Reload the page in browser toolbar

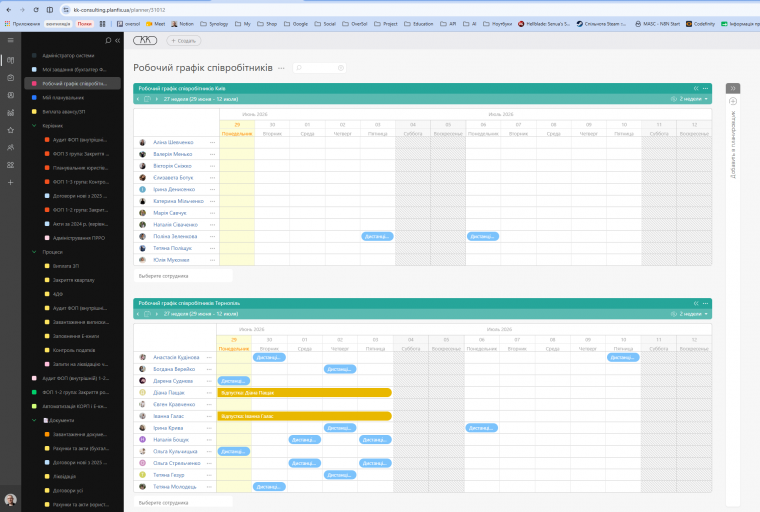click(x=36, y=10)
